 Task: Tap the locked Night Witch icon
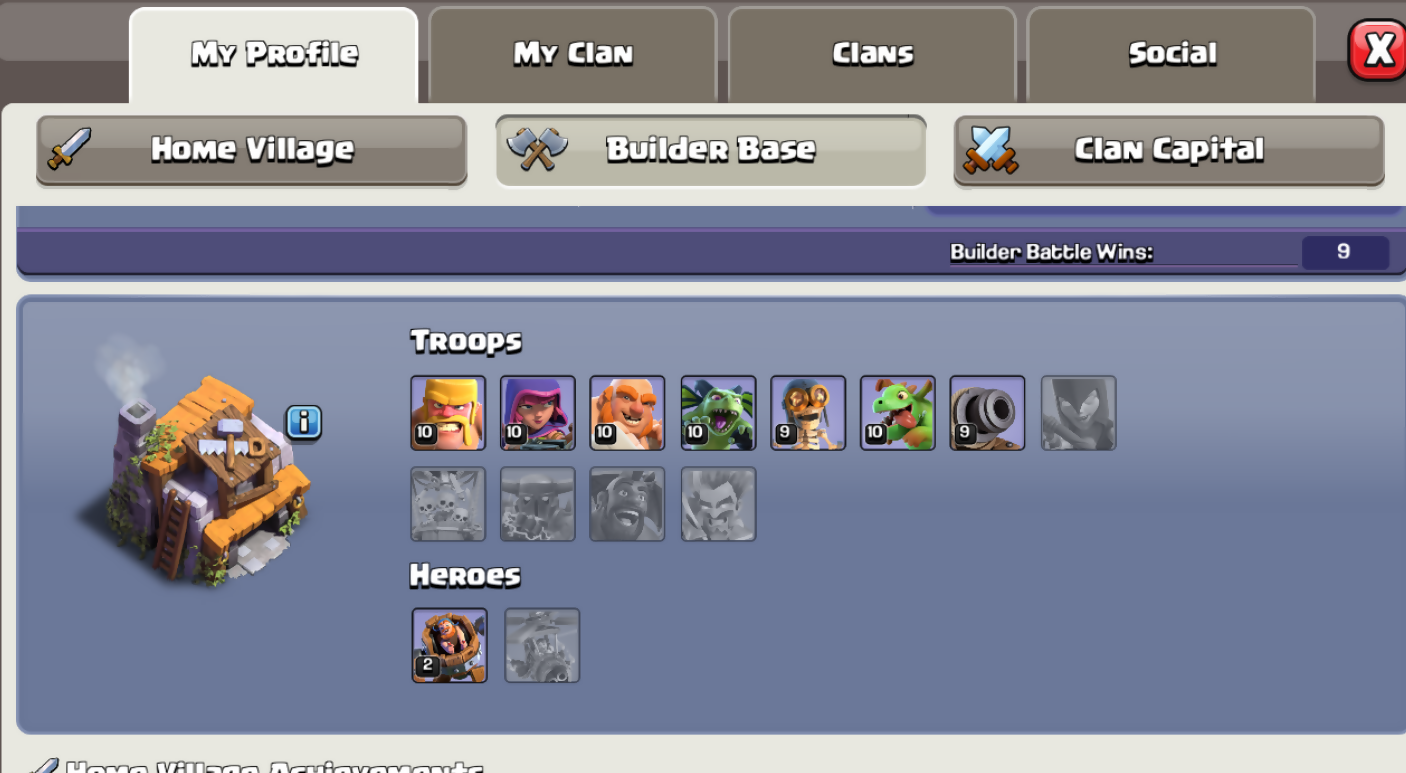(1078, 413)
